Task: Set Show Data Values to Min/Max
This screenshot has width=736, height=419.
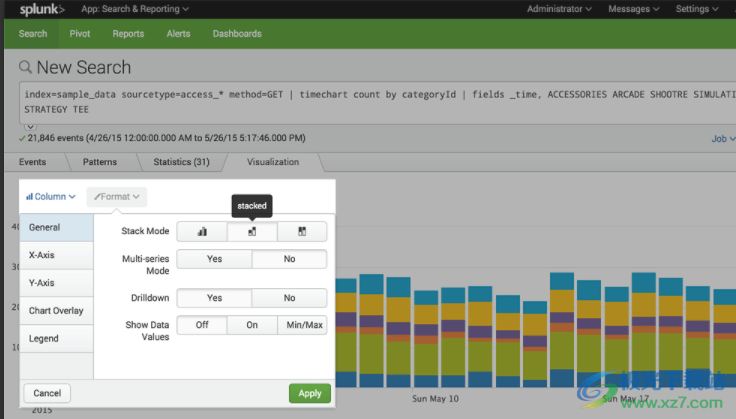Action: pos(302,325)
